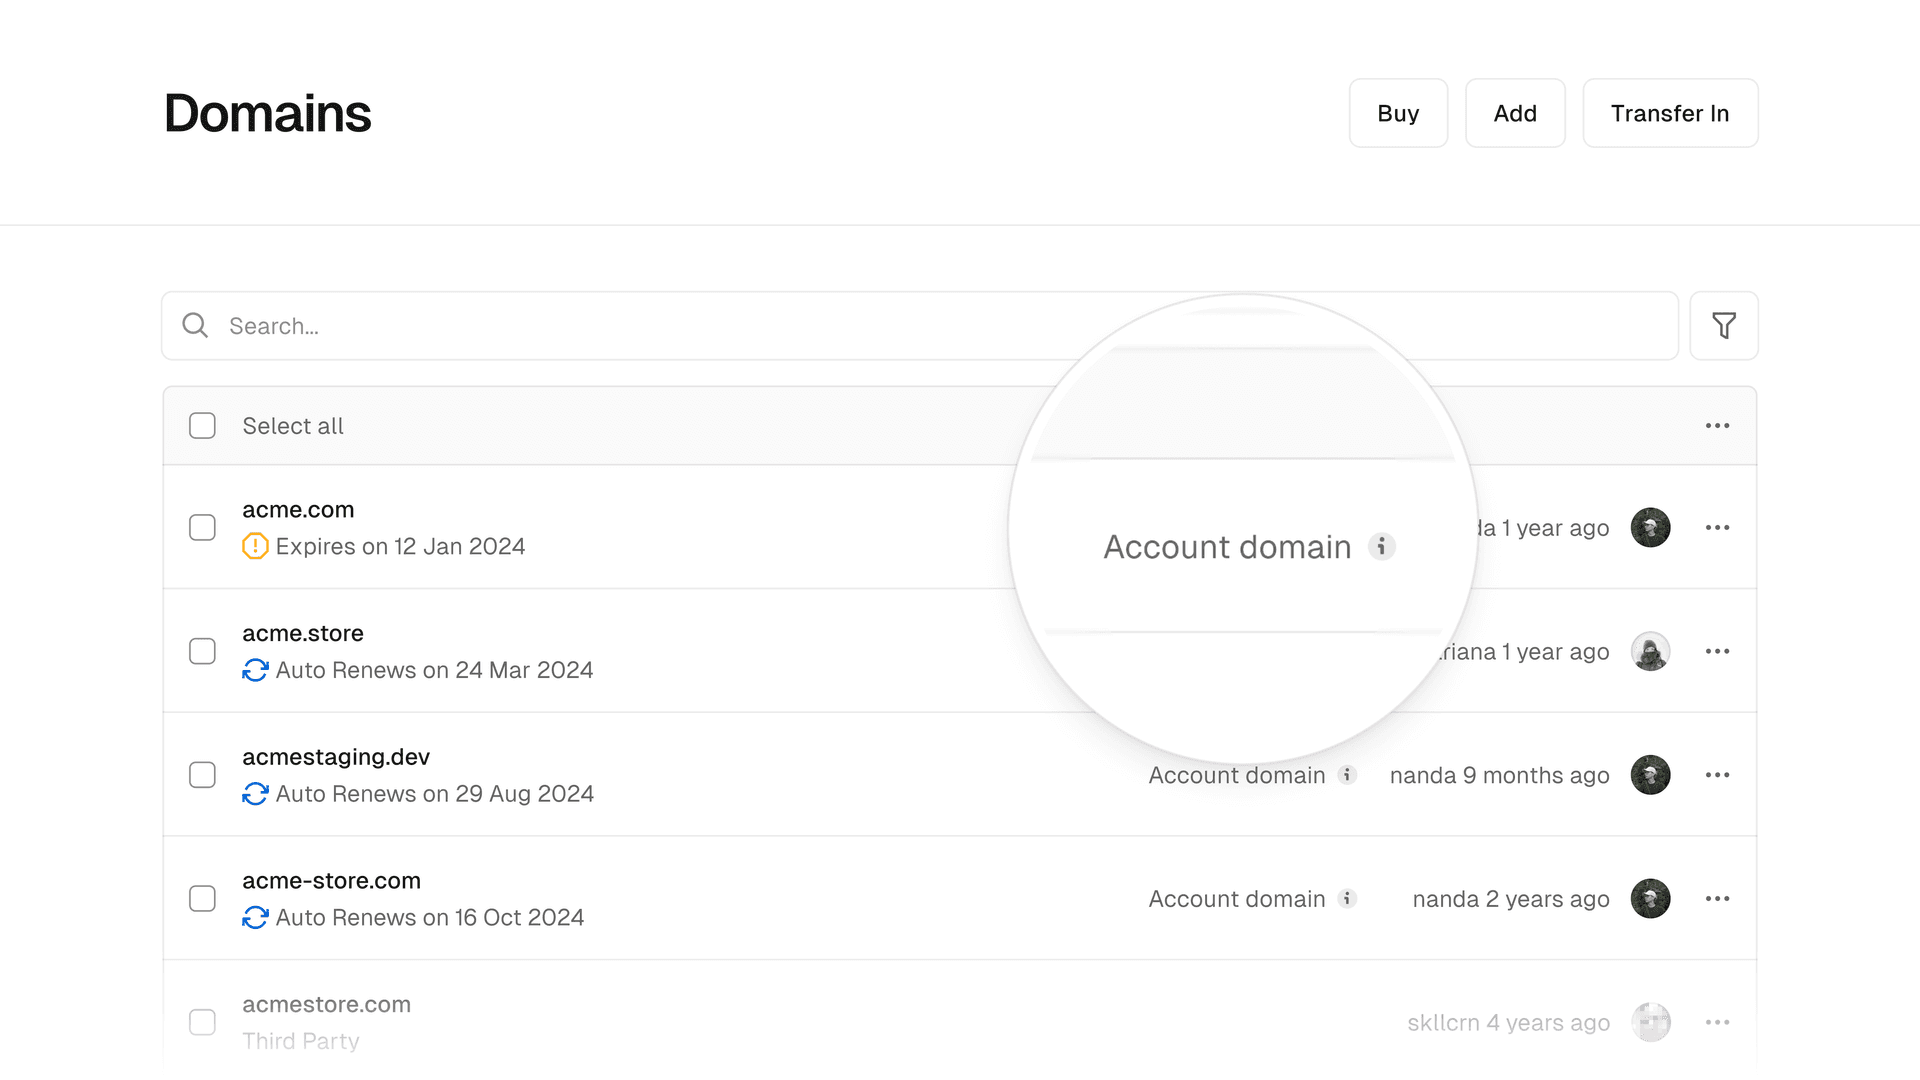Click auto-renew icon under acme.store
Viewport: 1920px width, 1080px height.
point(255,670)
